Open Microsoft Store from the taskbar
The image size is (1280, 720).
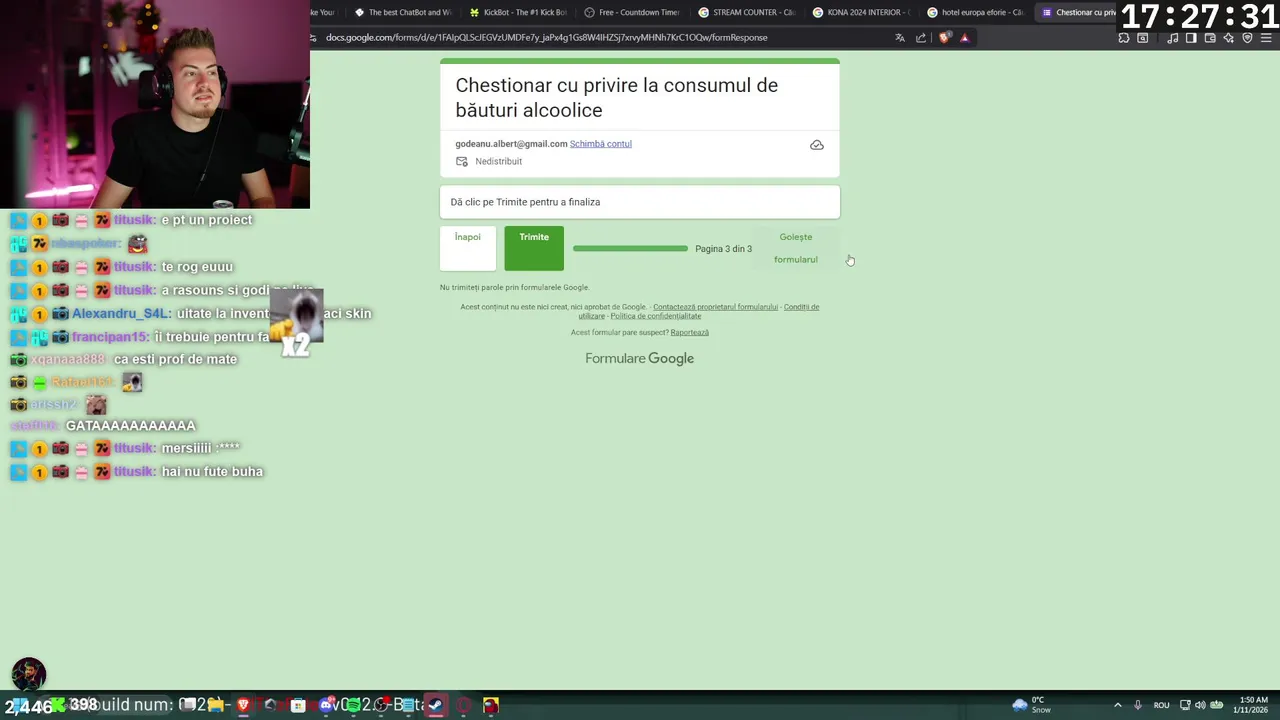coord(298,705)
